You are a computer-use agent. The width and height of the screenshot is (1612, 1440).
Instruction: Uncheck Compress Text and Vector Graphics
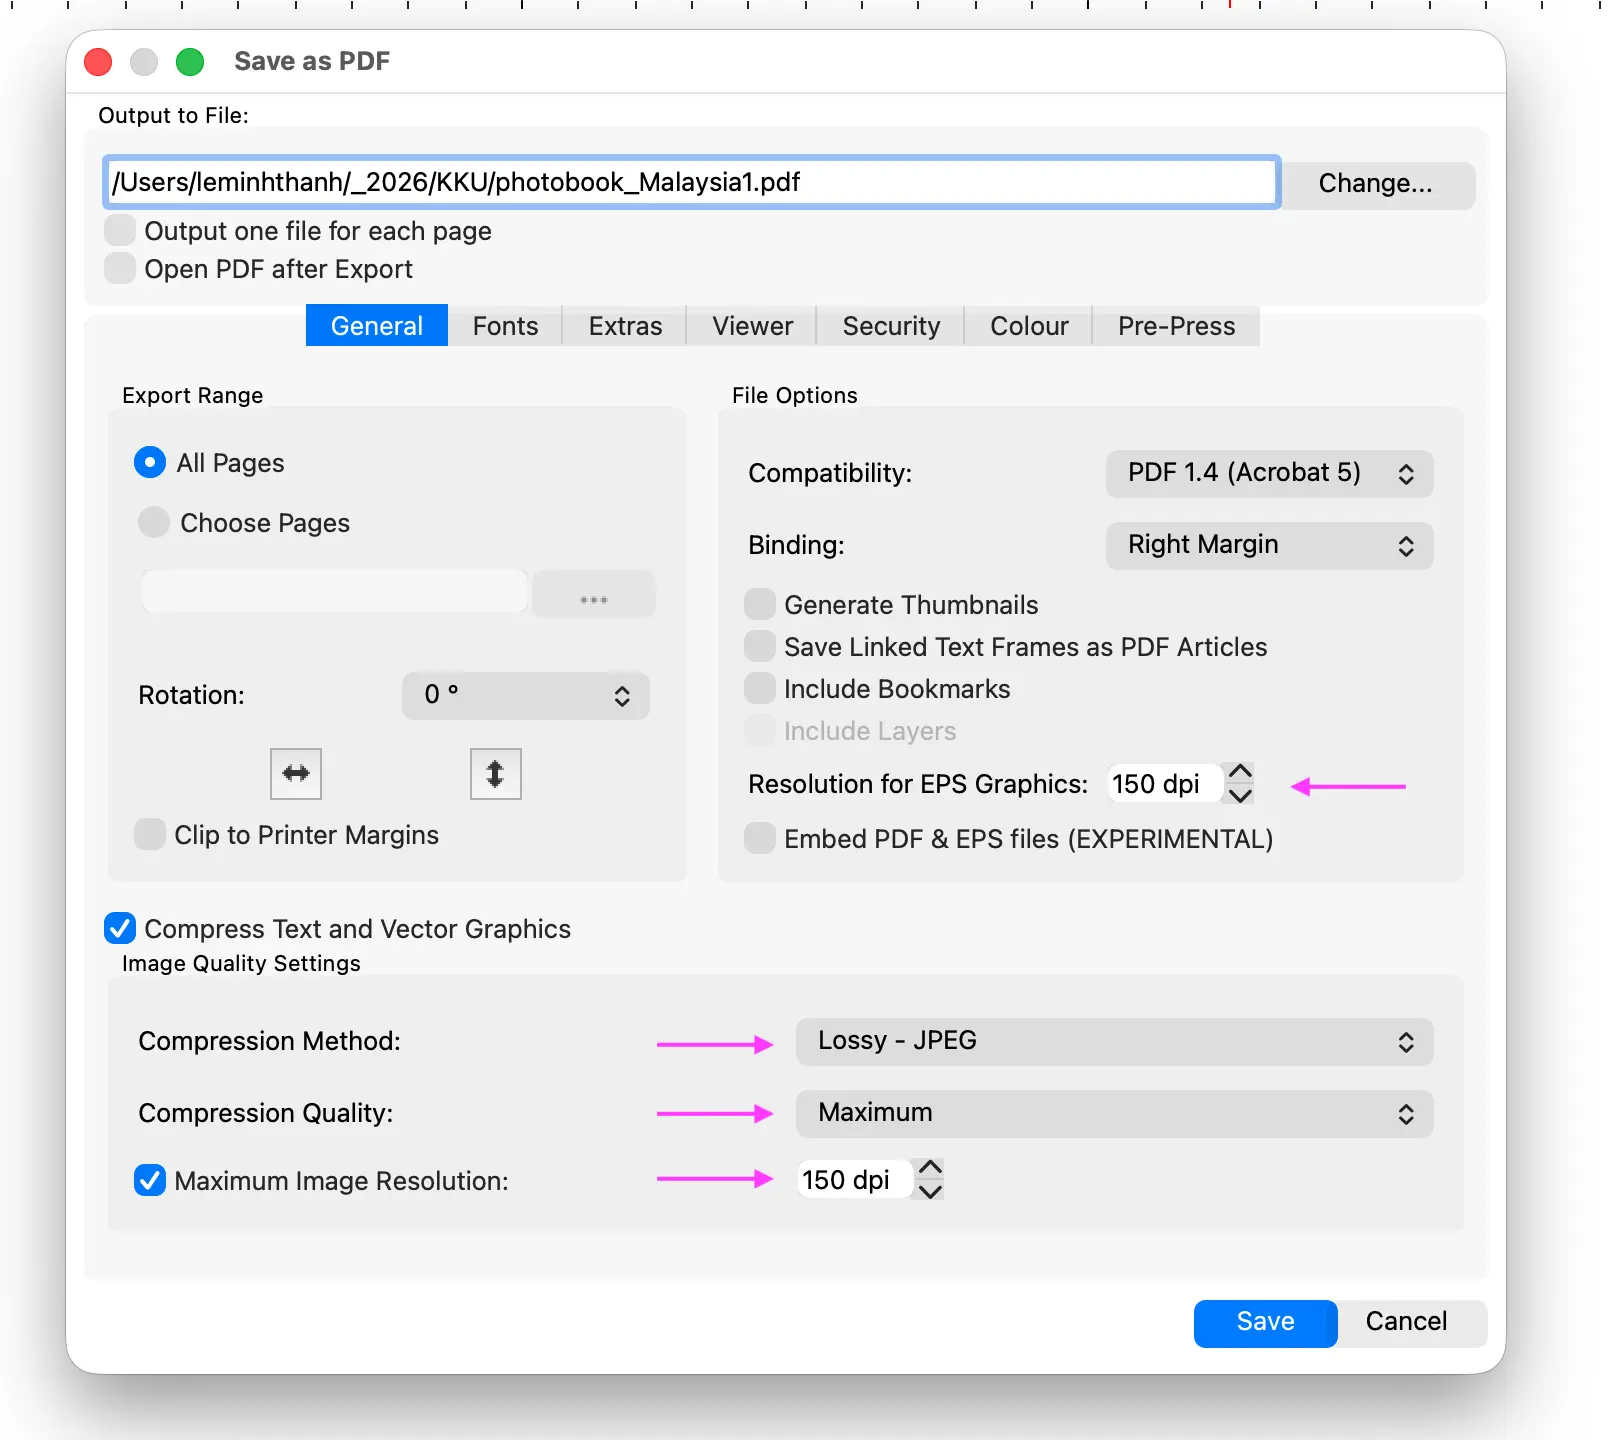click(120, 929)
